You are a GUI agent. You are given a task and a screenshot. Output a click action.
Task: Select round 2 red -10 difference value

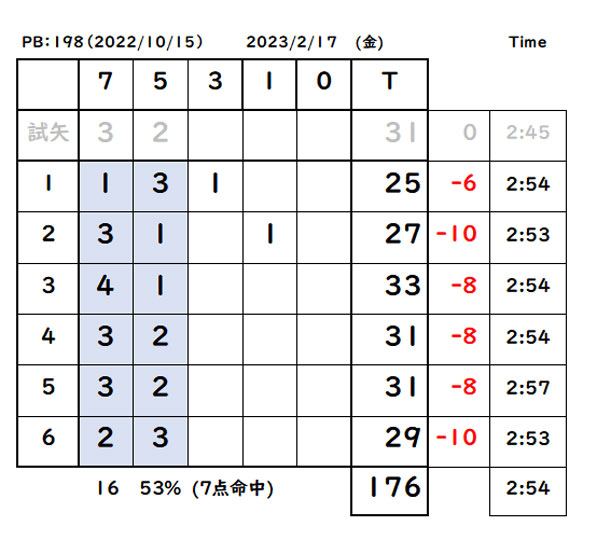tap(456, 234)
